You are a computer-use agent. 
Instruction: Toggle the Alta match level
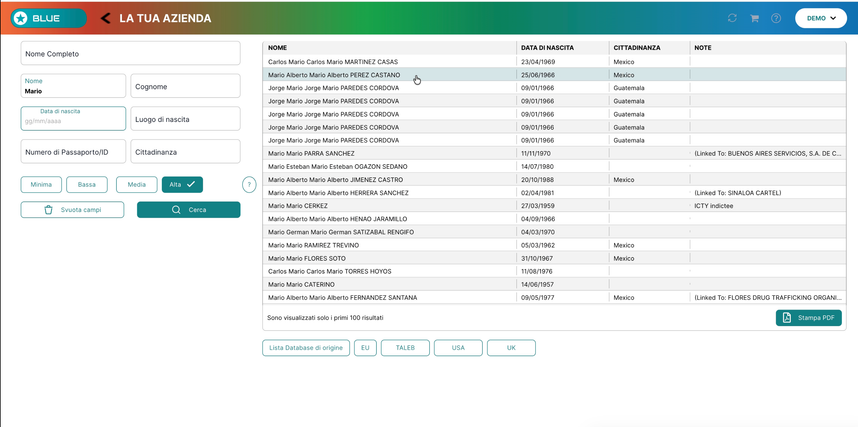click(182, 184)
